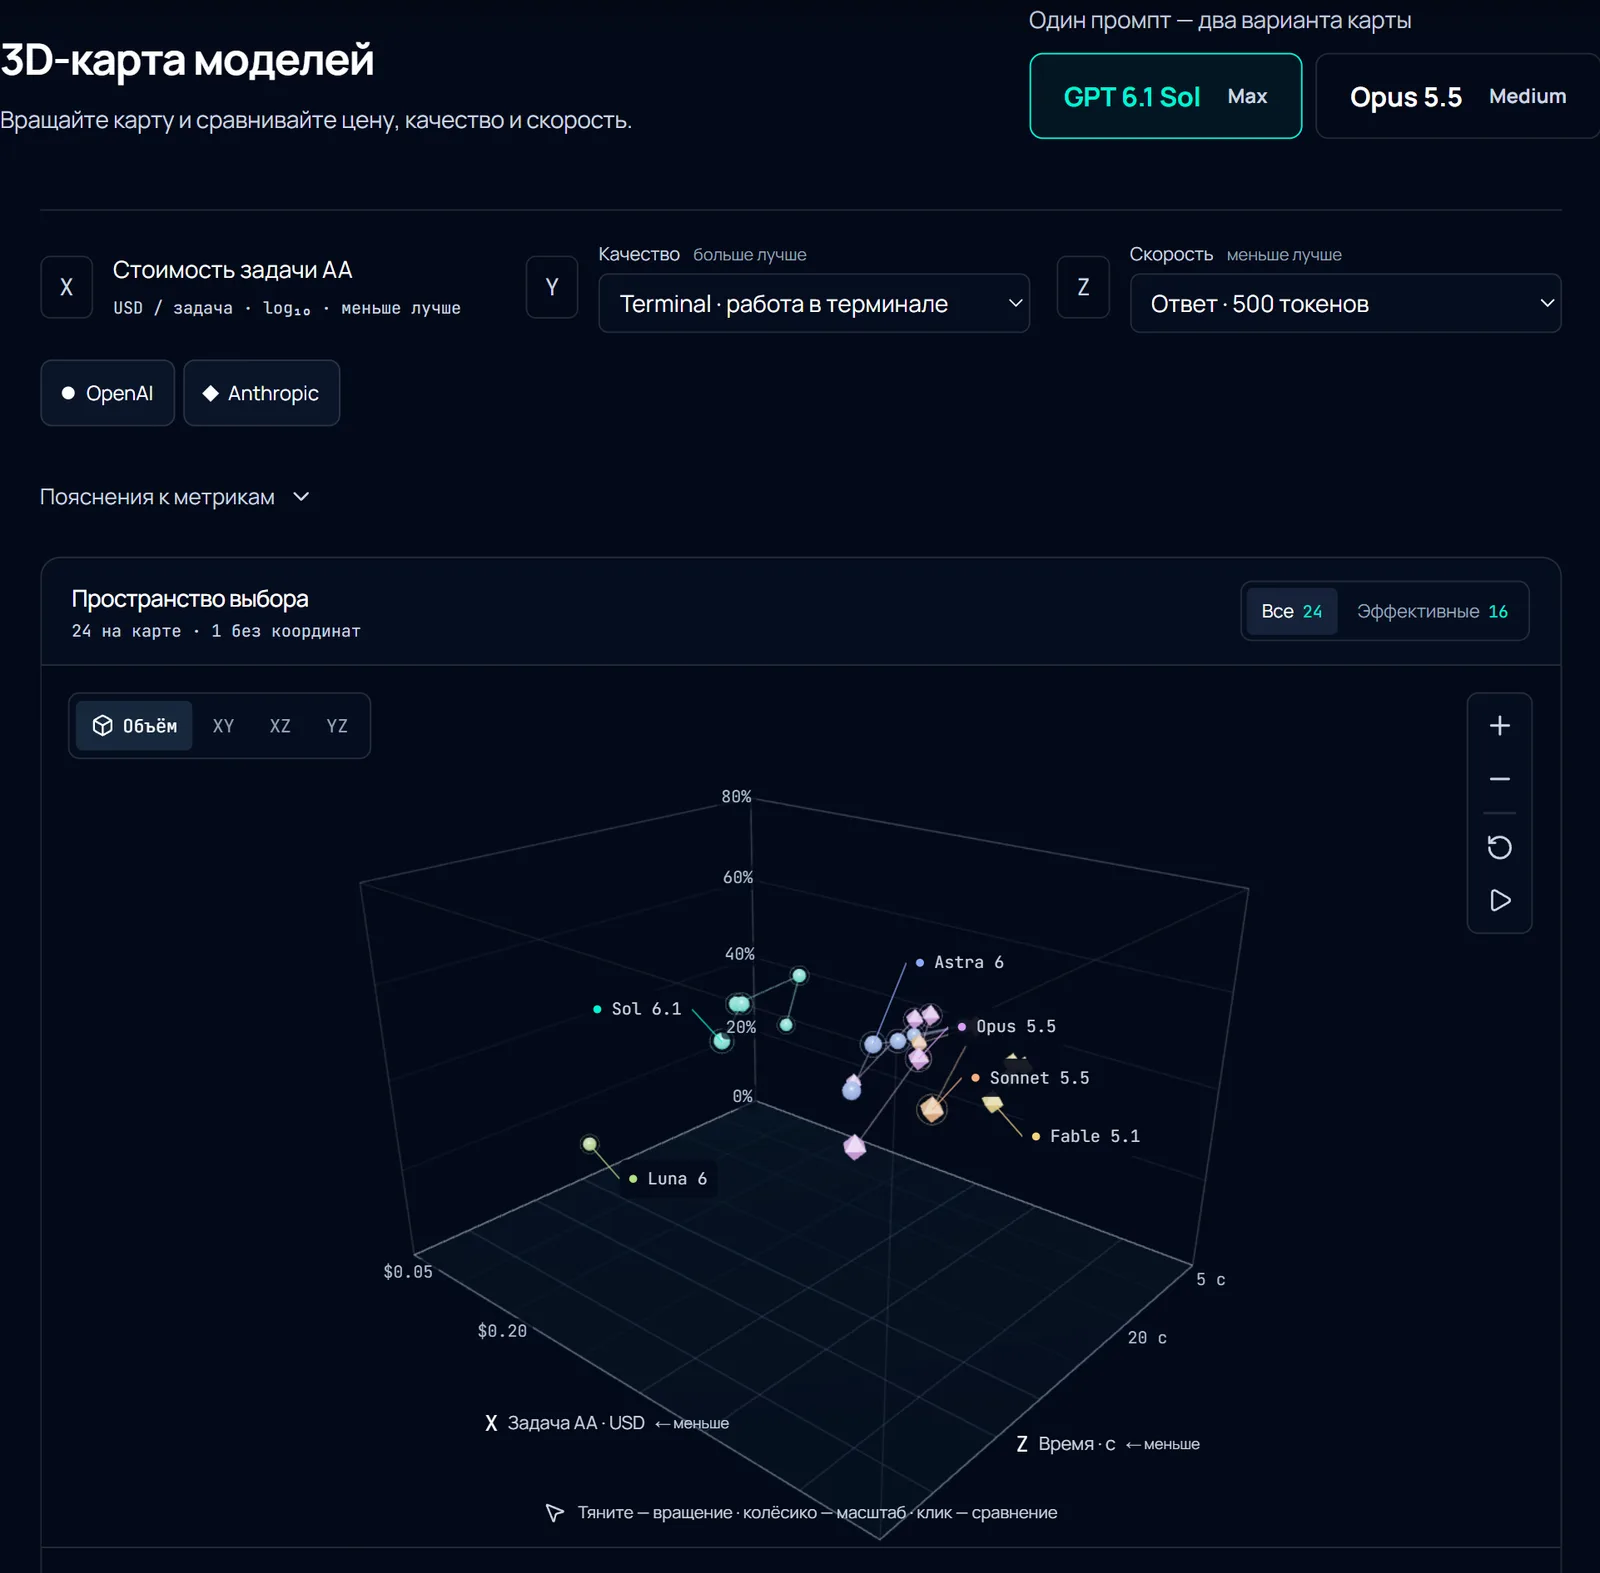Click the 20 с Z axis tick
This screenshot has height=1573, width=1600.
pos(1147,1338)
